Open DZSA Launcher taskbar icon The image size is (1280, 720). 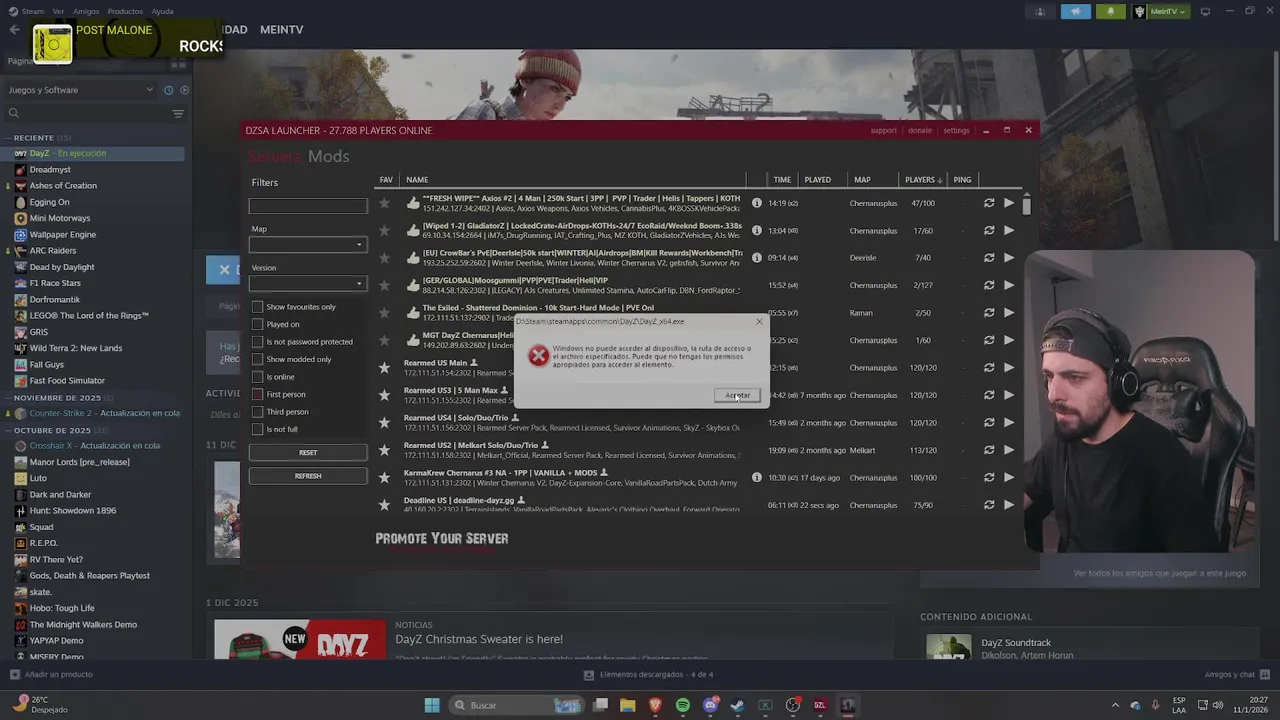pyautogui.click(x=820, y=705)
